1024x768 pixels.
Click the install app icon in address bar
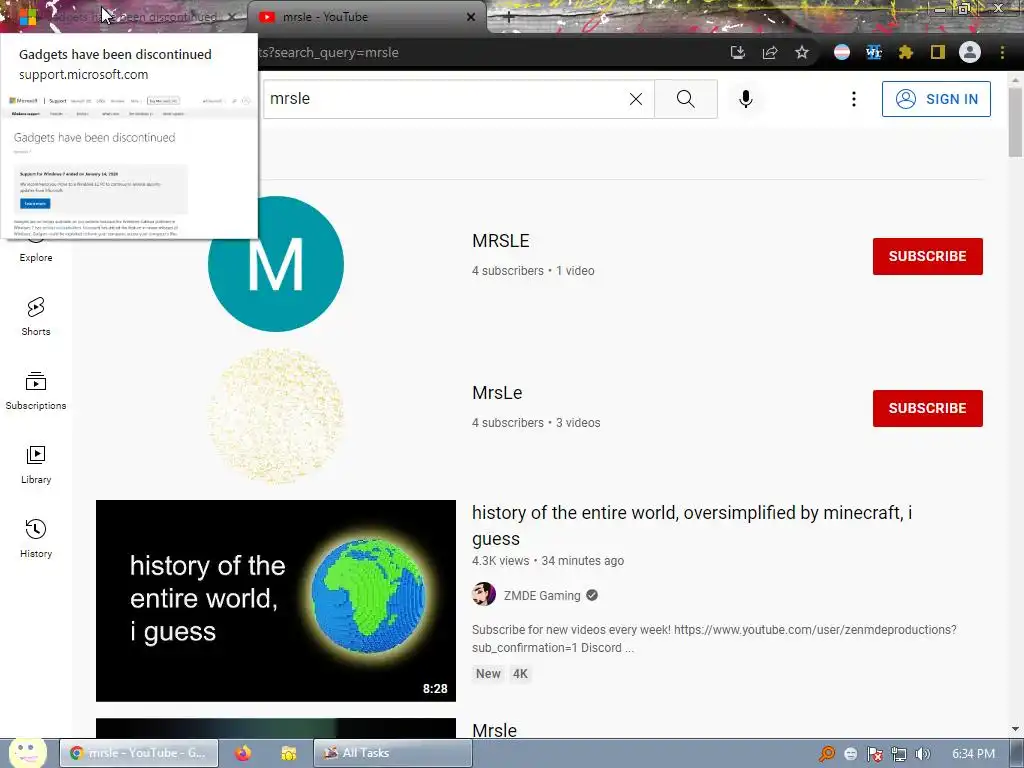coord(738,52)
